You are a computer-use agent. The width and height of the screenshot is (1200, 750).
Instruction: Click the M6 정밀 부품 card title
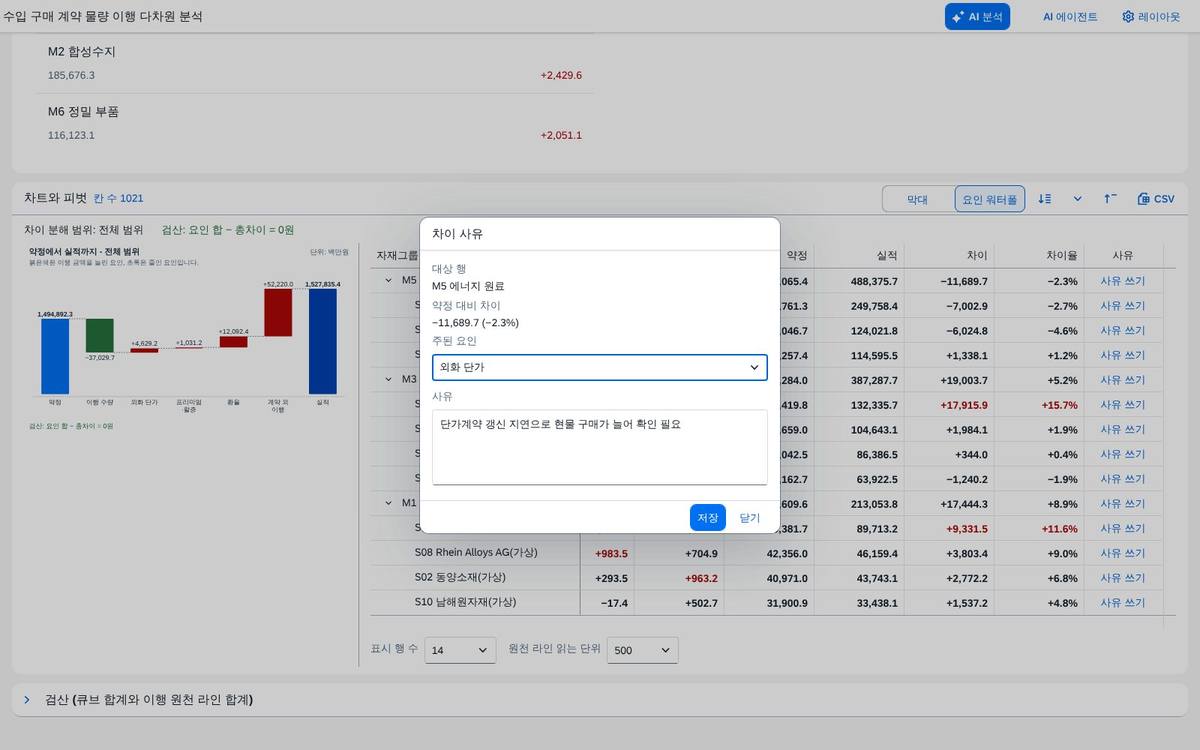point(84,111)
